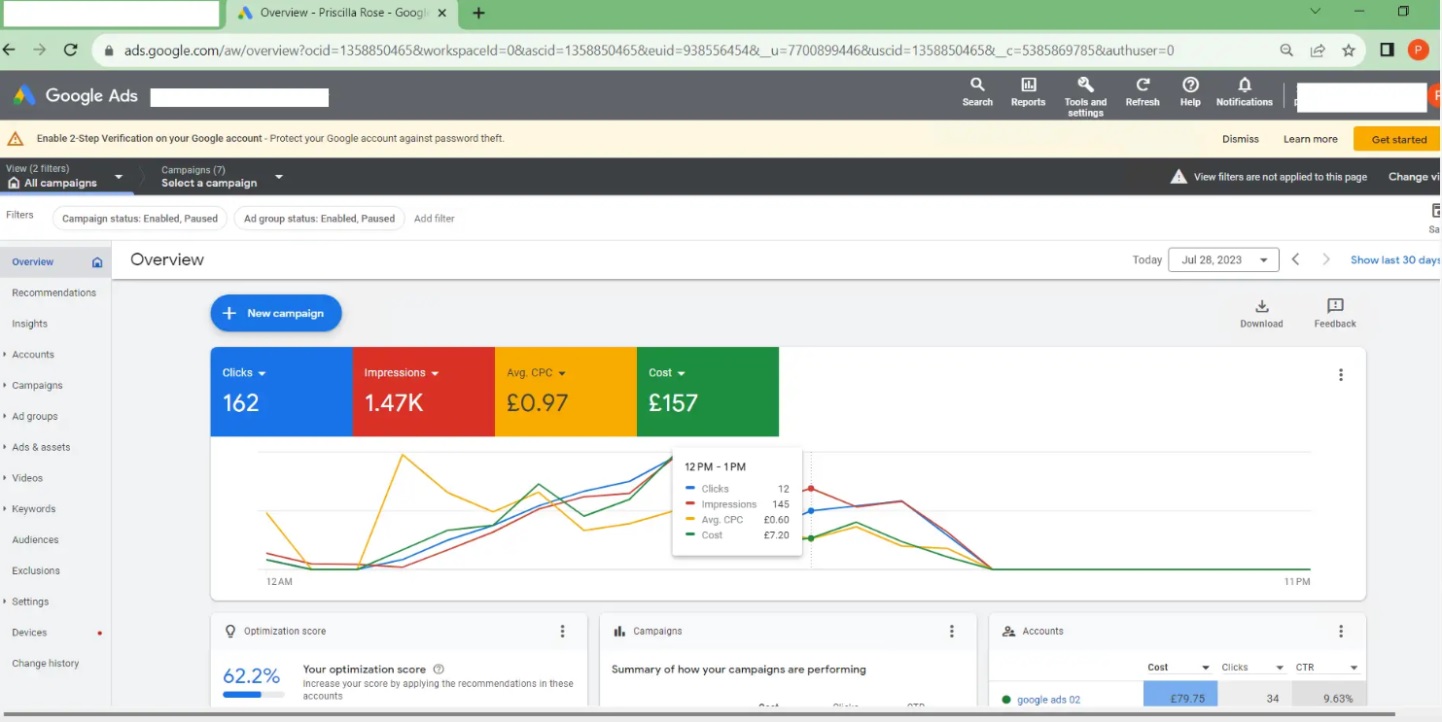
Task: Open the Jul 28, 2023 date picker
Action: tap(1223, 260)
